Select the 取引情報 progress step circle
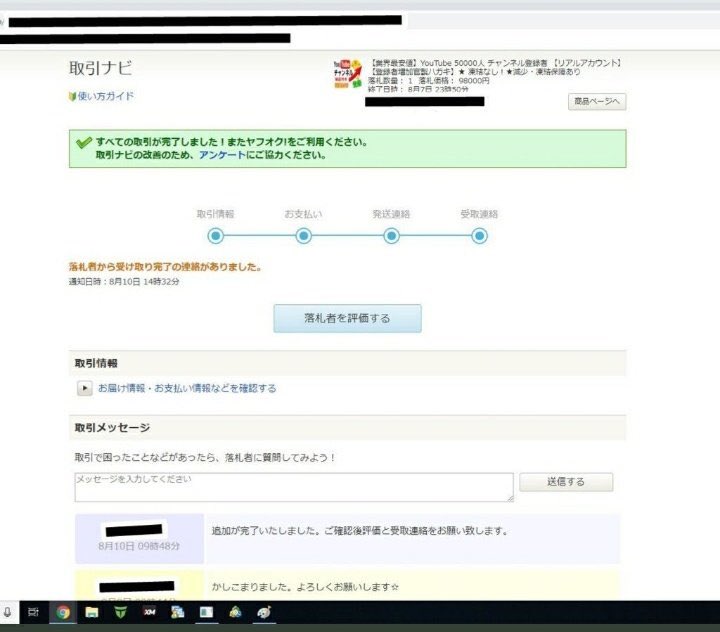Screen dimensions: 720x632 point(215,236)
